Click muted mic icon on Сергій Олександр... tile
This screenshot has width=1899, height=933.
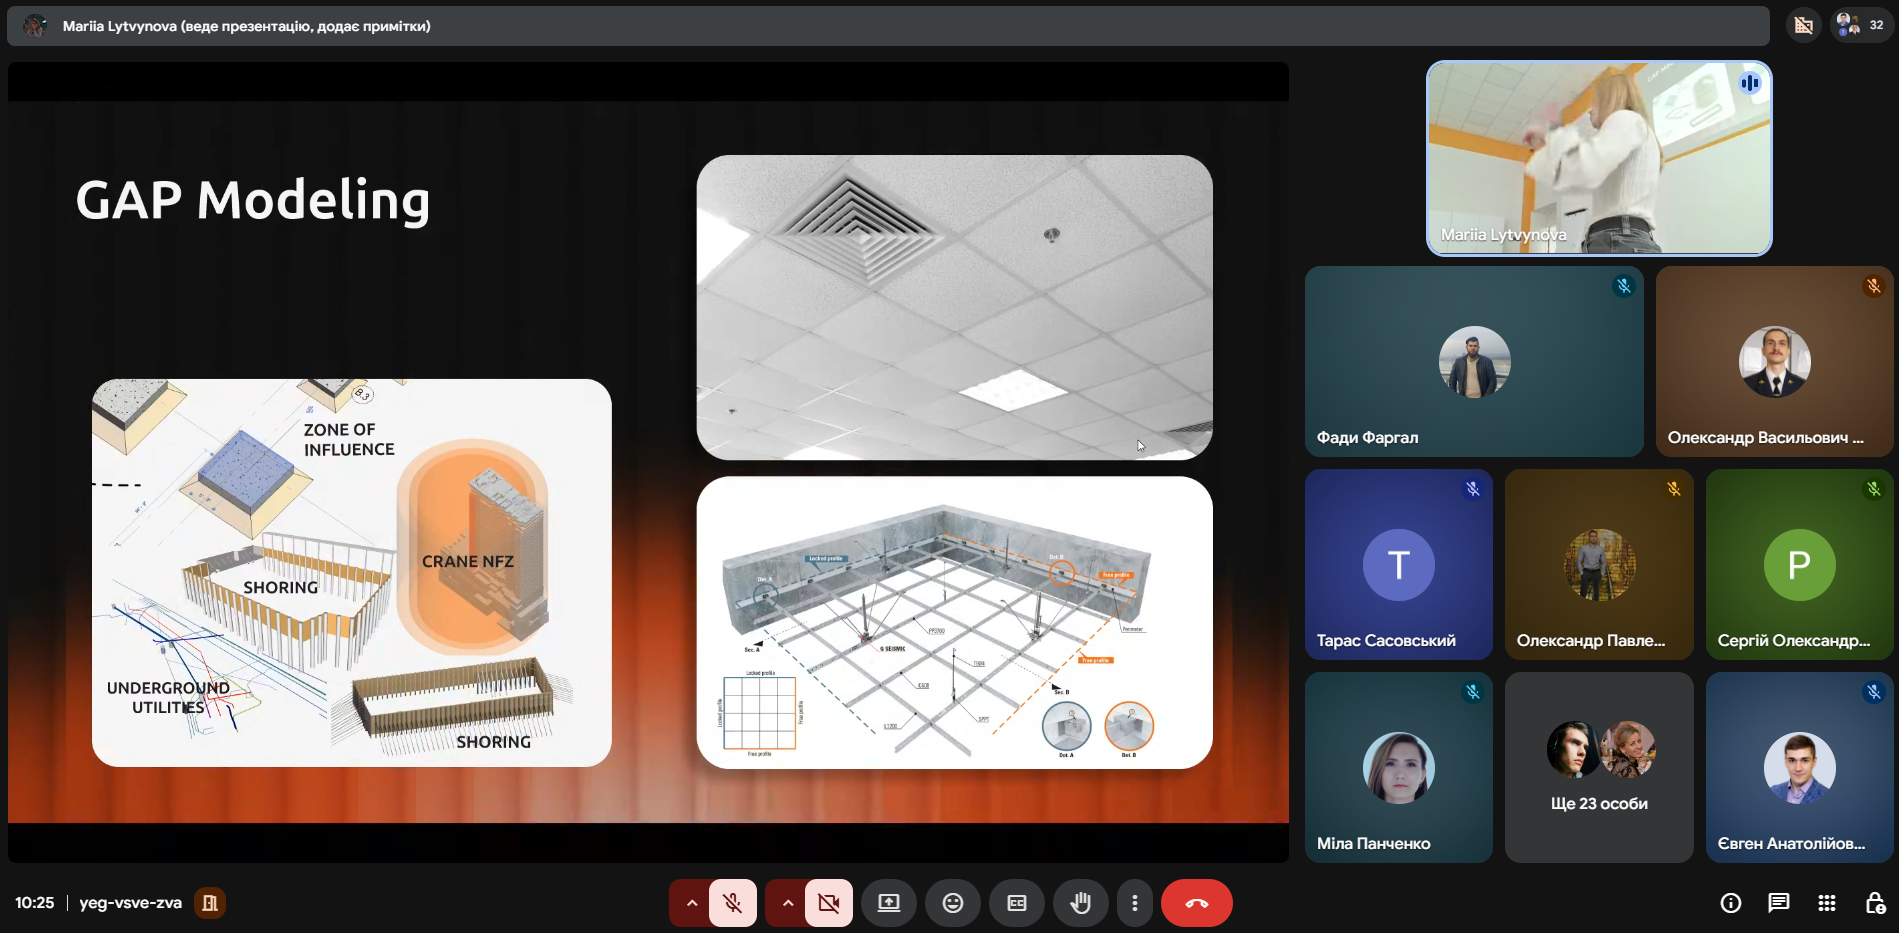[1874, 489]
